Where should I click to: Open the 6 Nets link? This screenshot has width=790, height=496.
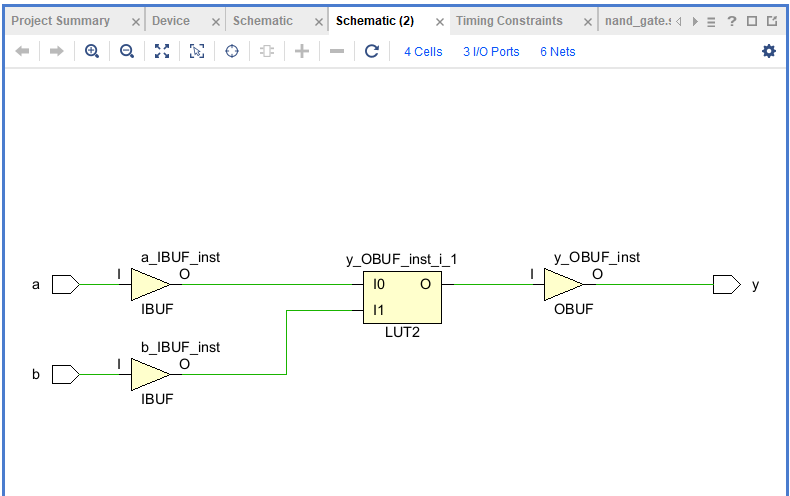[x=557, y=51]
